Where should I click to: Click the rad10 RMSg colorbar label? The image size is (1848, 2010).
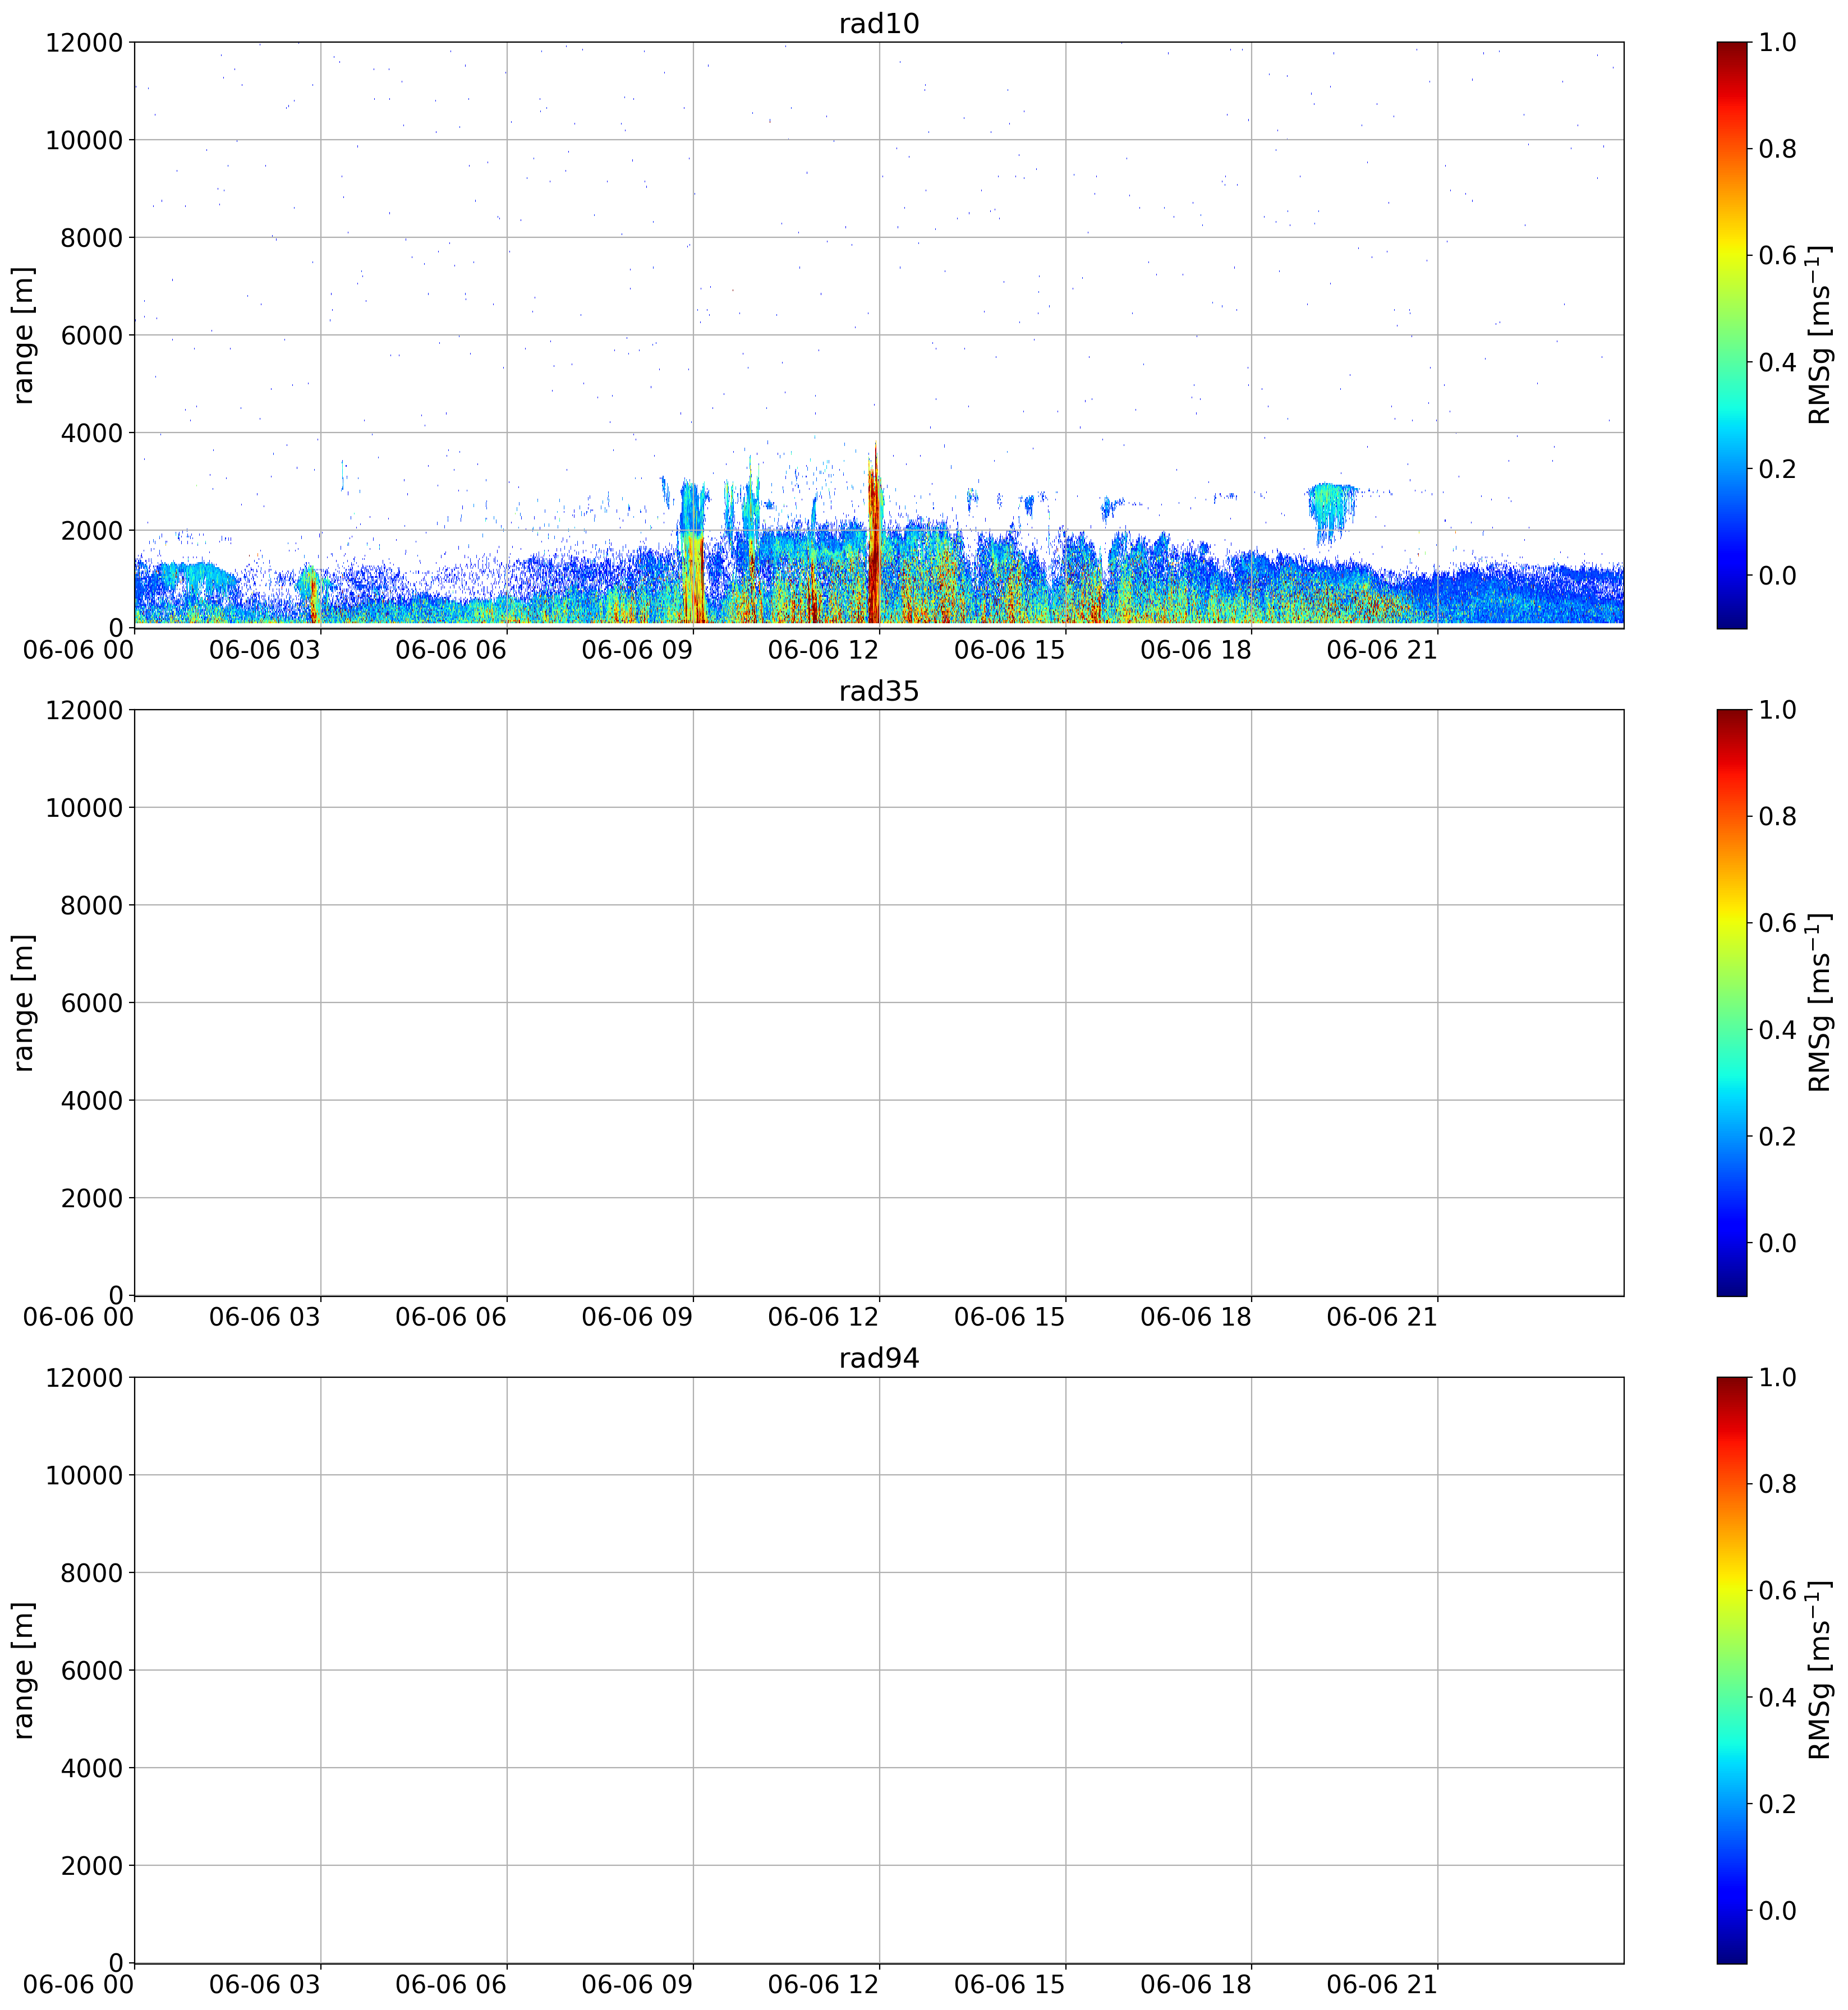(1821, 335)
